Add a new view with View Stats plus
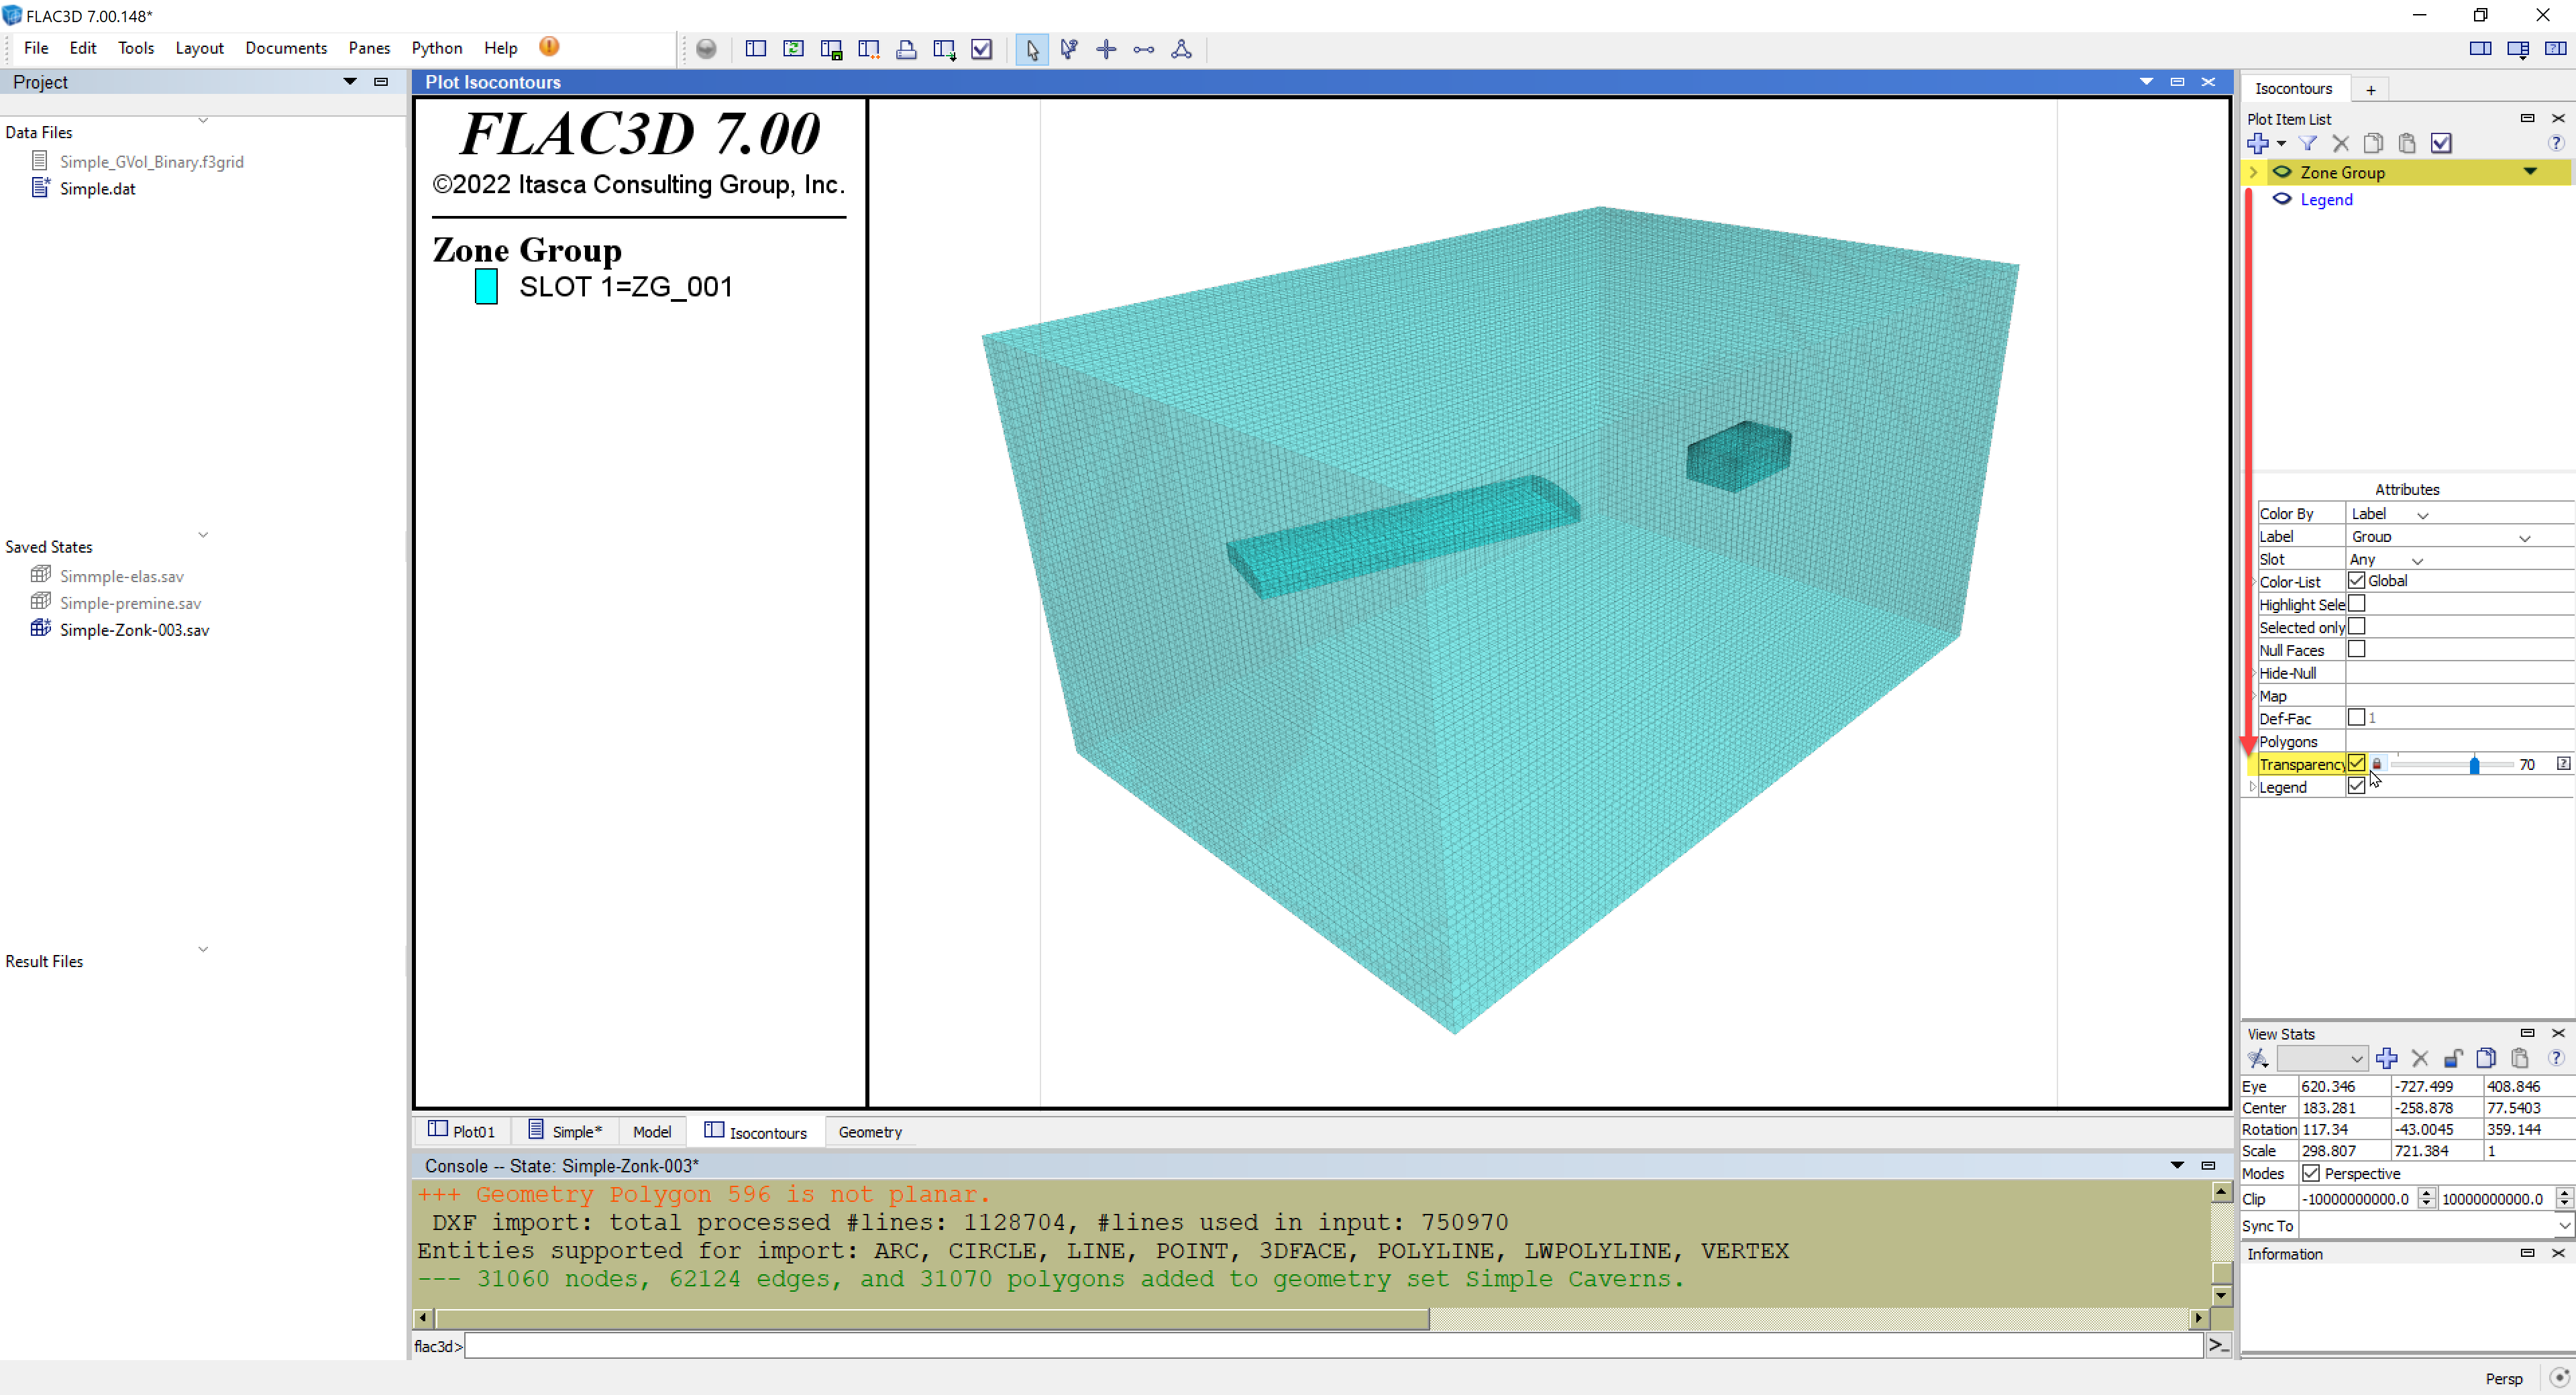Viewport: 2576px width, 1395px height. pyautogui.click(x=2387, y=1058)
